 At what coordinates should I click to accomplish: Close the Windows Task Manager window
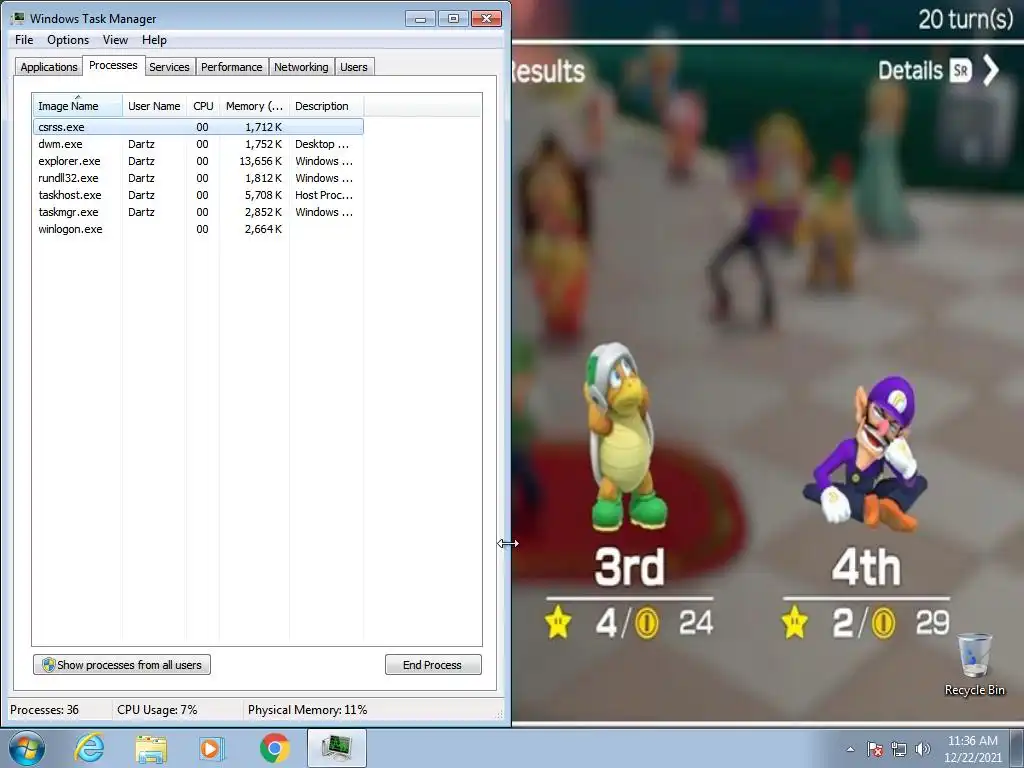[487, 18]
